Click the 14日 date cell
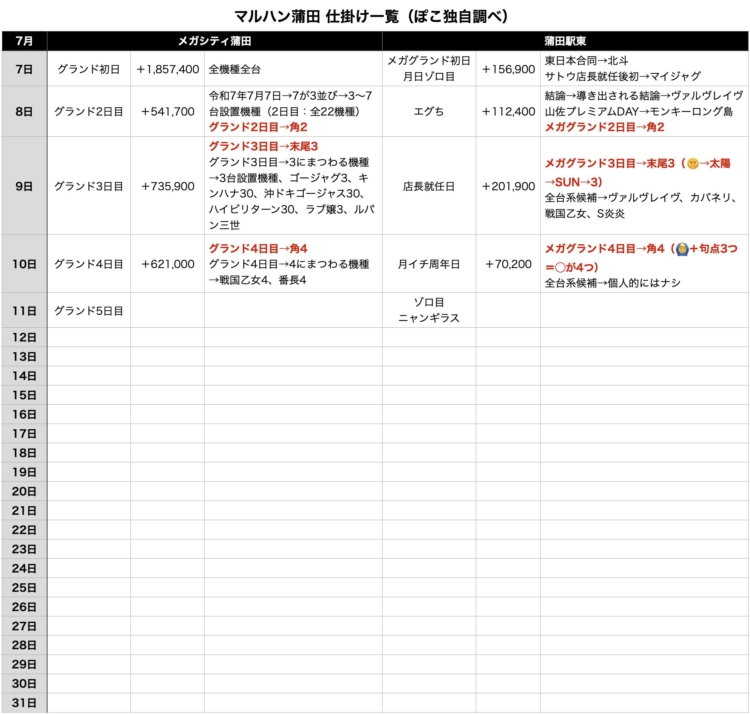 24,376
